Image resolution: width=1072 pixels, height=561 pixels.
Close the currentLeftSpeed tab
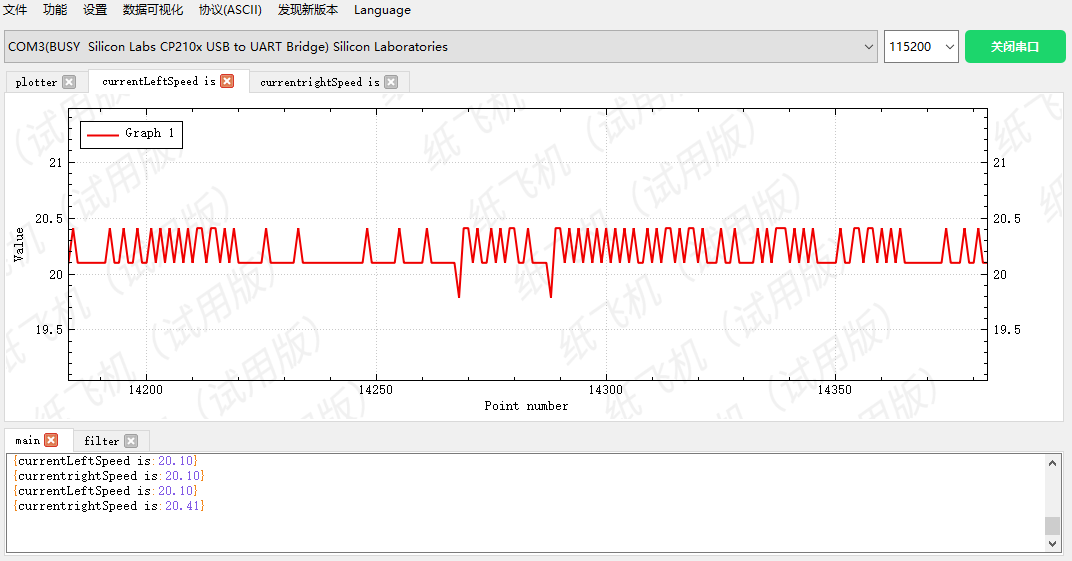click(x=227, y=81)
